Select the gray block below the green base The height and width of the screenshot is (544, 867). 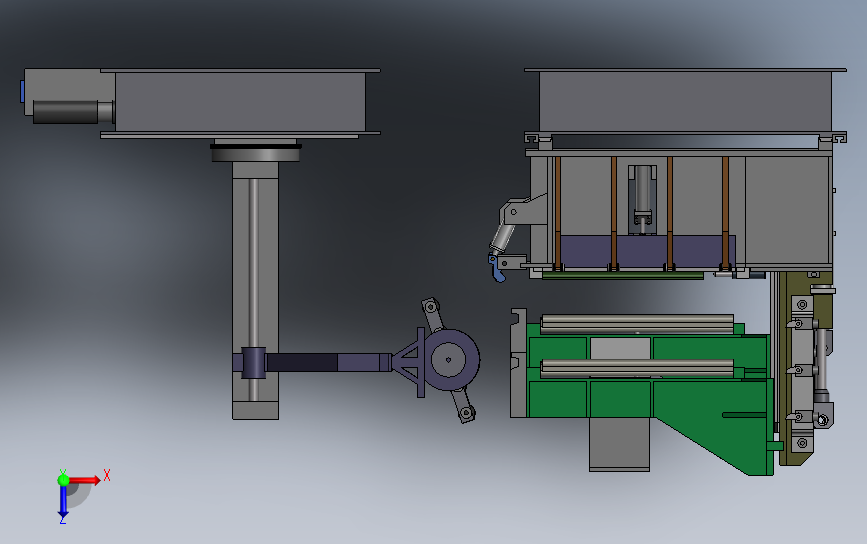click(619, 444)
